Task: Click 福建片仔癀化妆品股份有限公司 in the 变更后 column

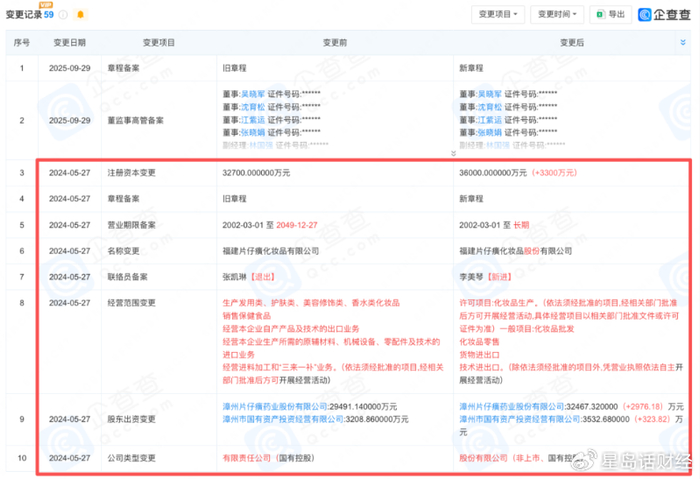Action: (516, 251)
